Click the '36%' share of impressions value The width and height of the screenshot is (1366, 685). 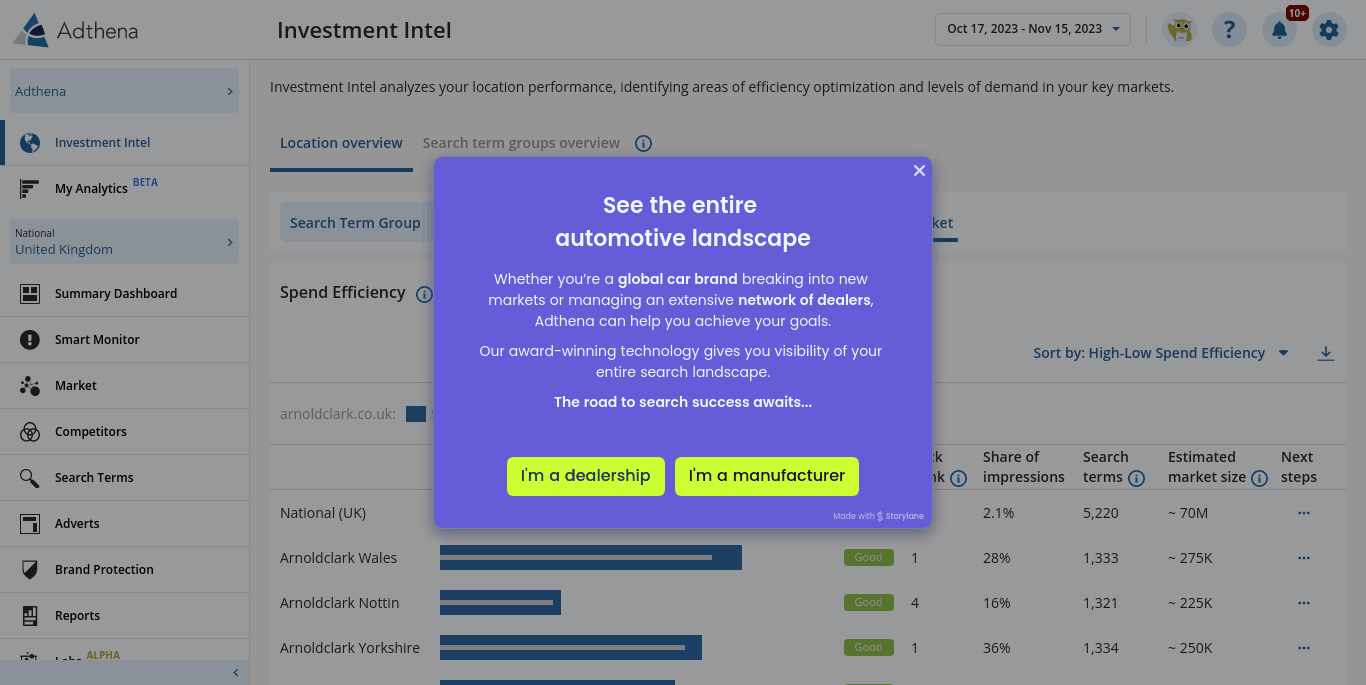[997, 648]
